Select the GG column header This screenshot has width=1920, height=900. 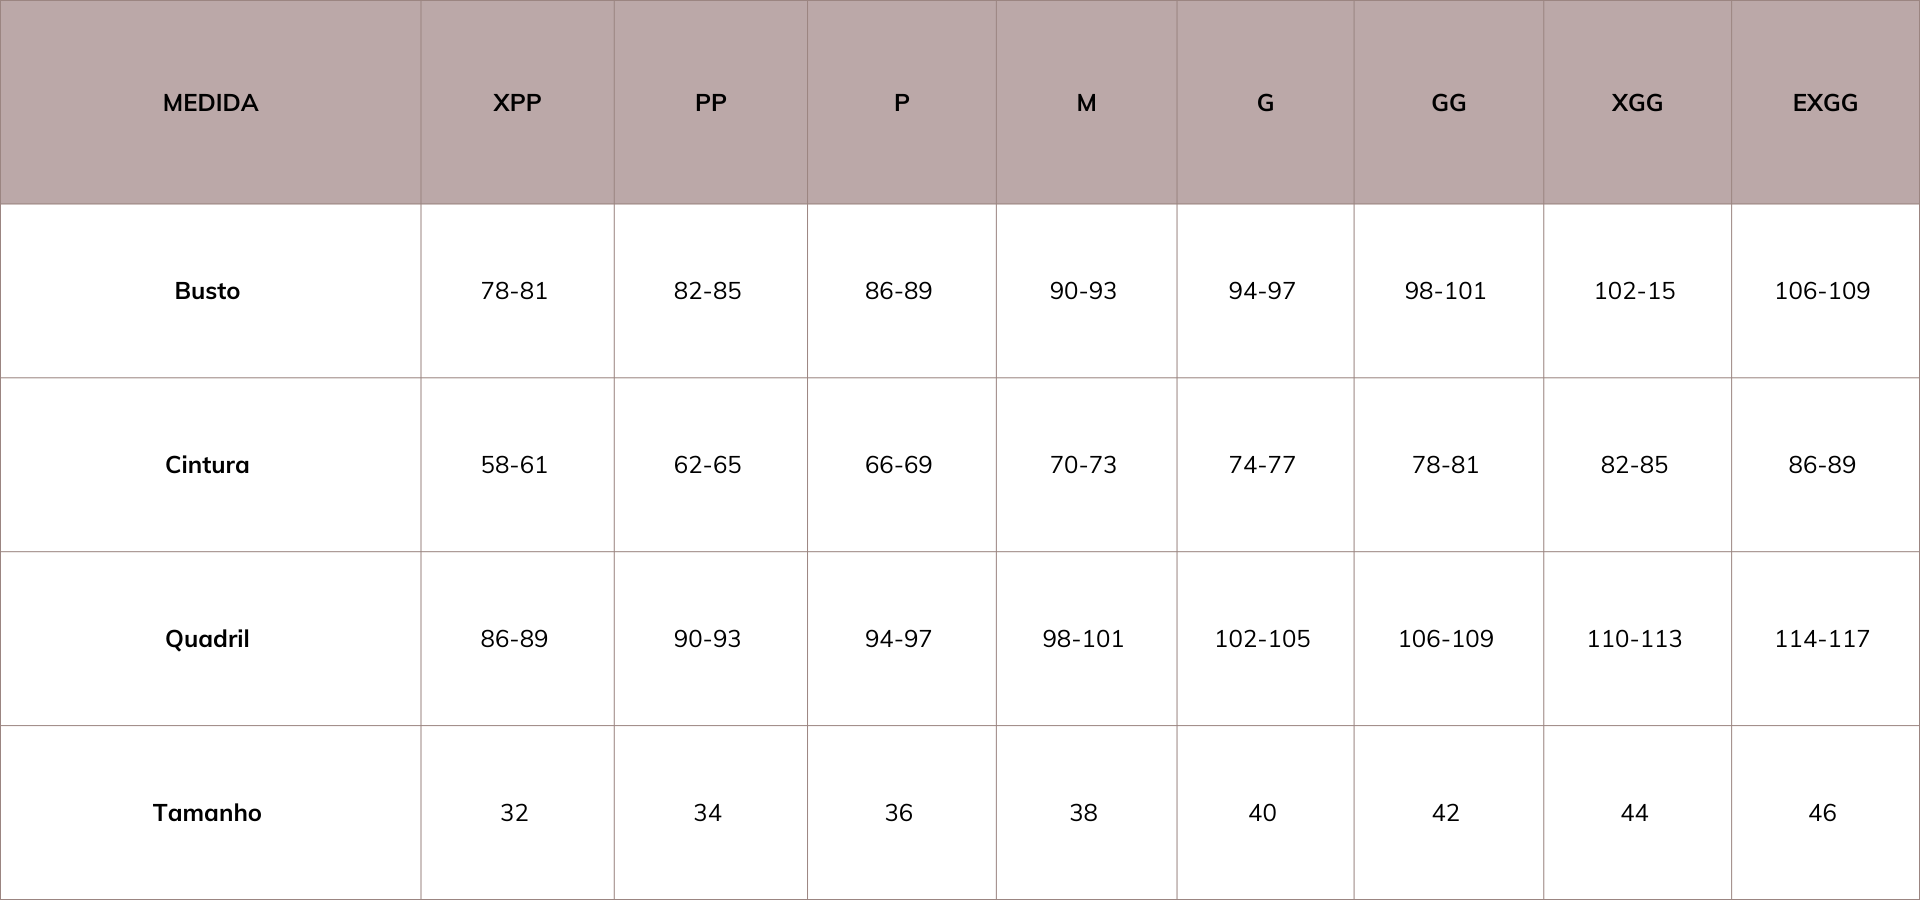[x=1449, y=103]
